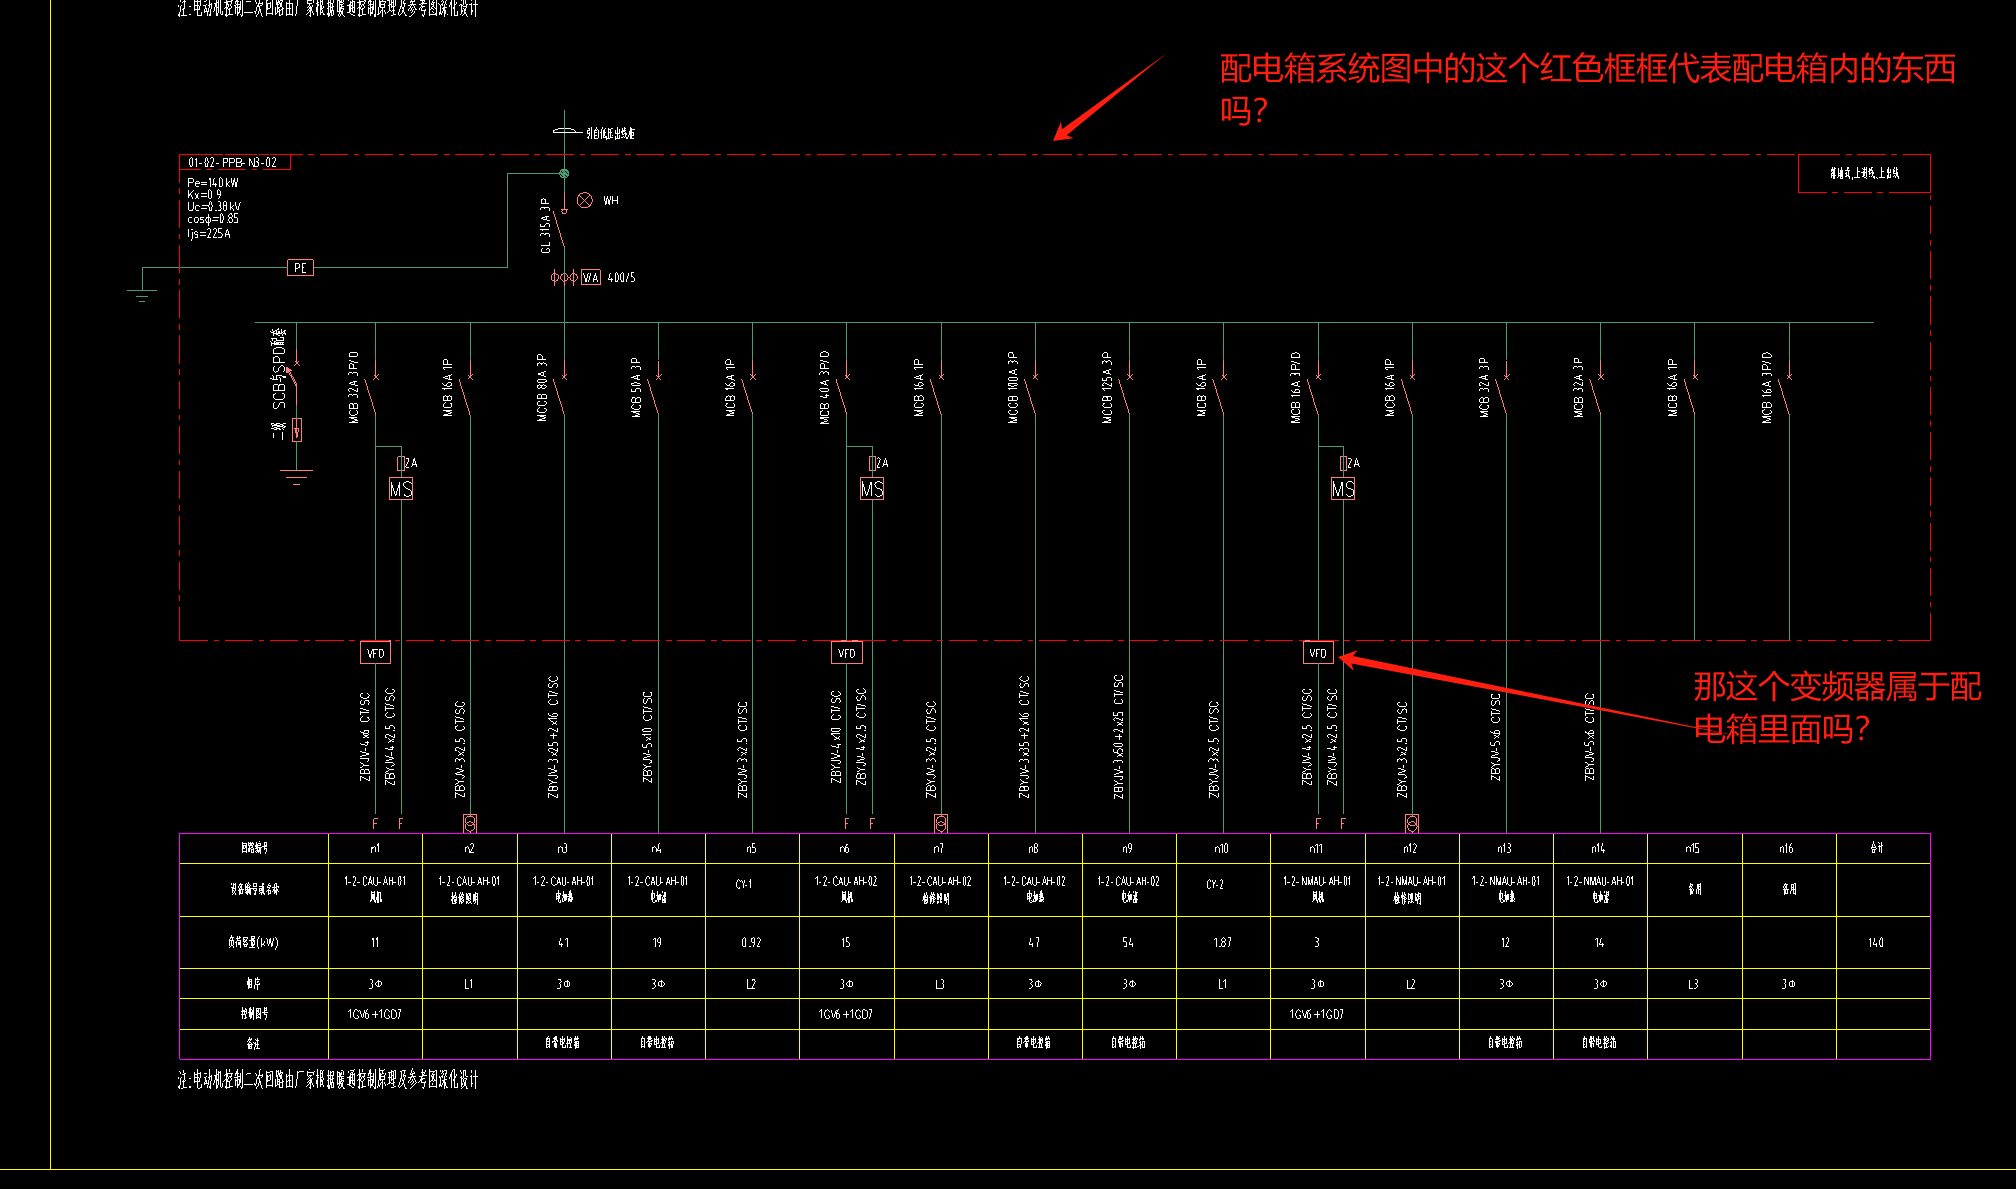The width and height of the screenshot is (2016, 1189).
Task: Click the lamp symbol above column n7
Action: (x=940, y=823)
